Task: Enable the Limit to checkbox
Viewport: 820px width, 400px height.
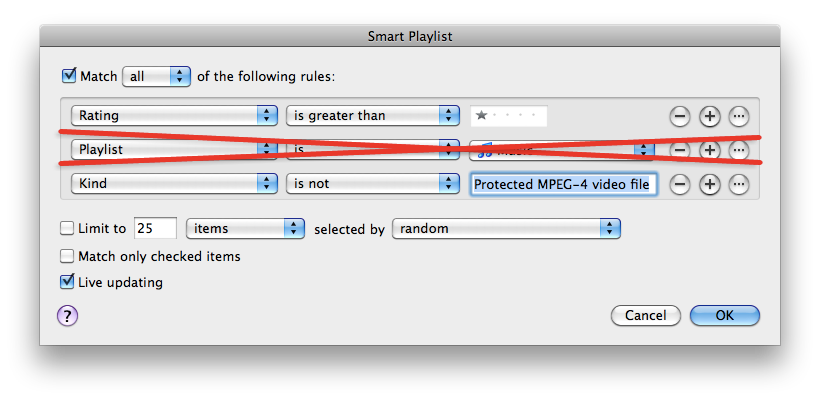Action: [67, 228]
